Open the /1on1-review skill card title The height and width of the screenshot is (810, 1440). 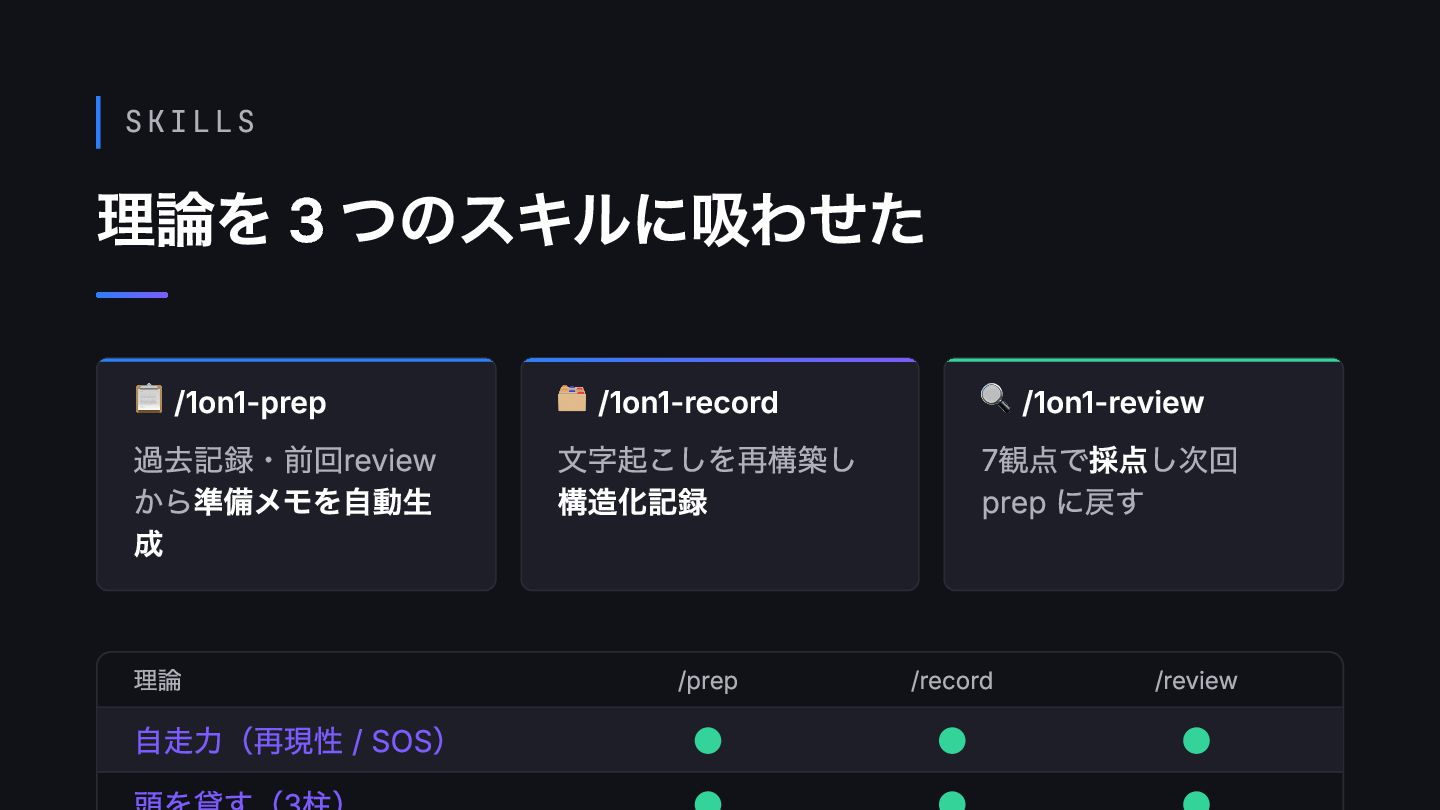point(1113,402)
